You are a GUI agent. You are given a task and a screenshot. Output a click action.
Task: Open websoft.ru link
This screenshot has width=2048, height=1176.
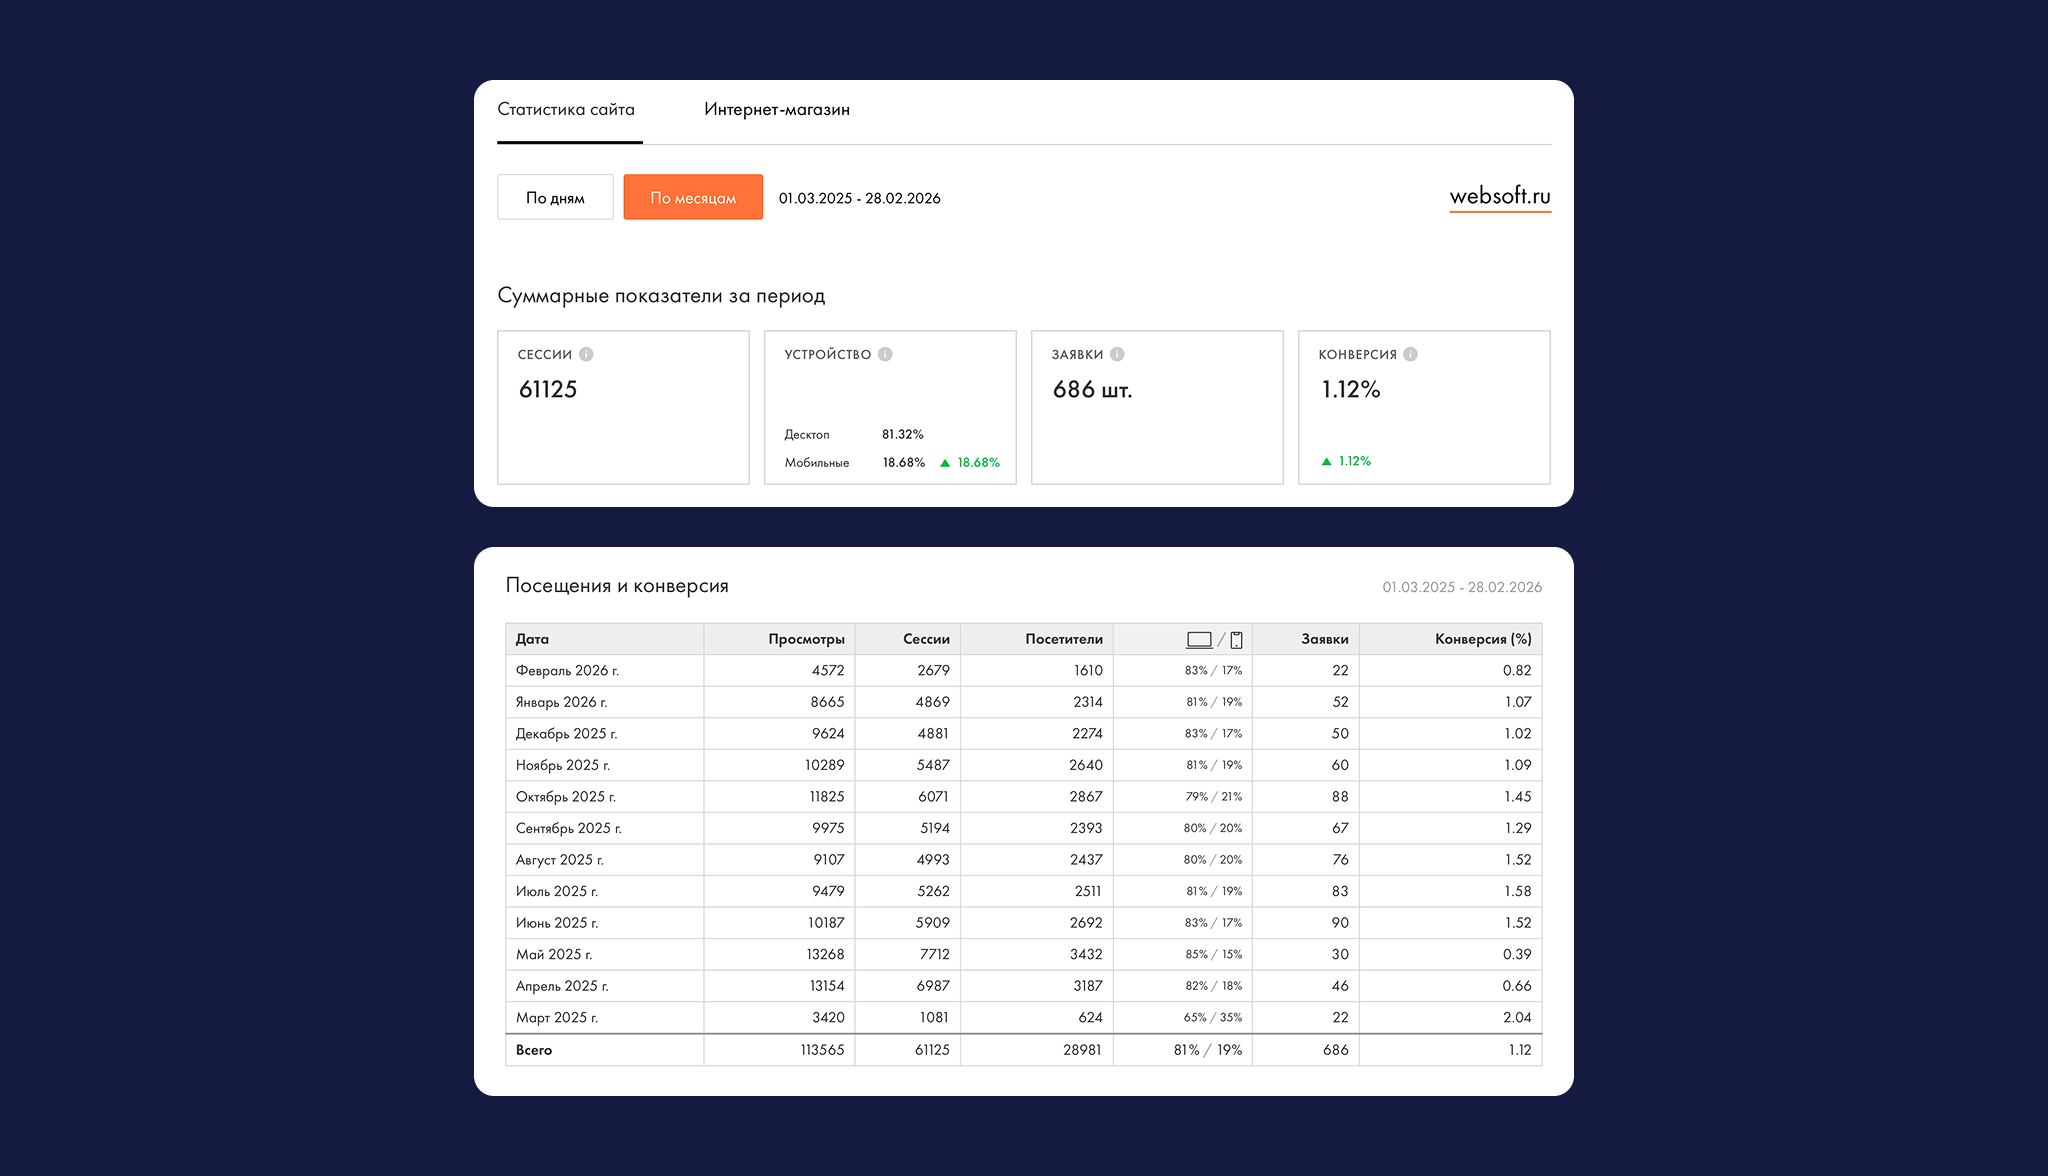pos(1499,196)
